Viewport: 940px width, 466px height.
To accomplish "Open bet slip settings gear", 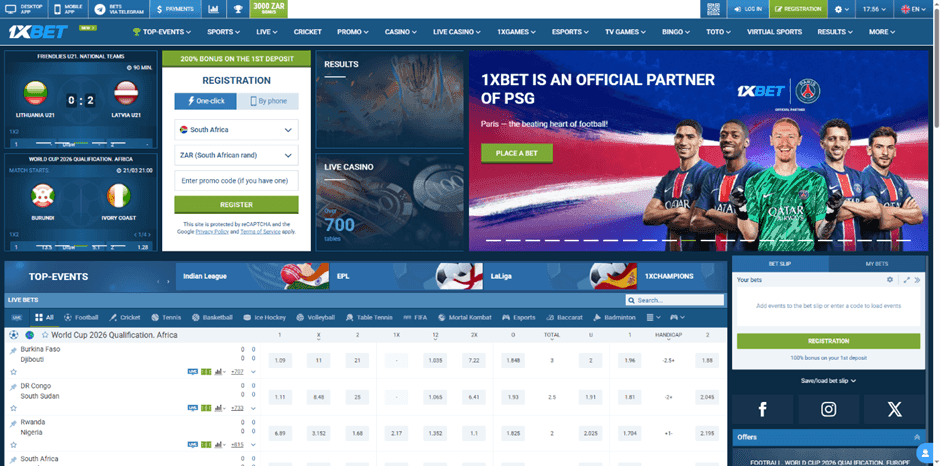I will (x=890, y=280).
